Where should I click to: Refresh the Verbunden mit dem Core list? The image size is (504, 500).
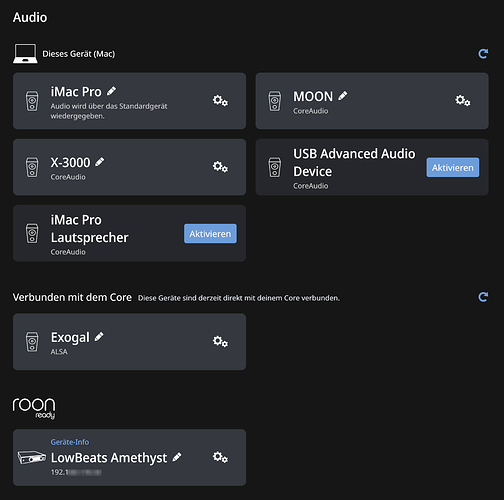(x=483, y=297)
